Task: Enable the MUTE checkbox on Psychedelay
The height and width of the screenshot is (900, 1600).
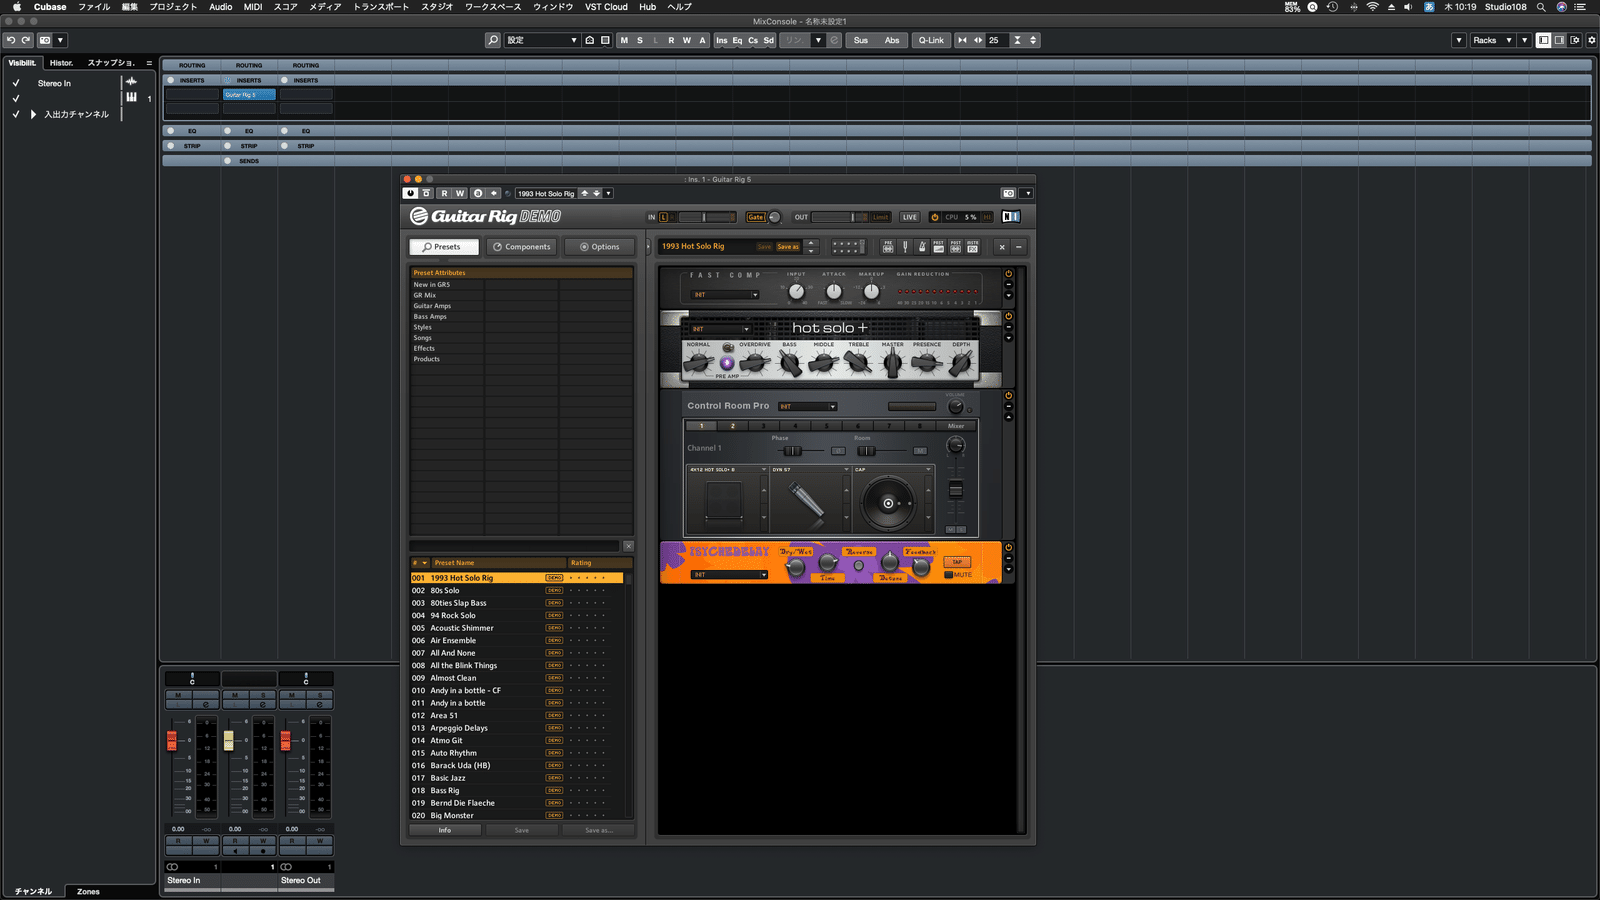Action: pyautogui.click(x=948, y=575)
